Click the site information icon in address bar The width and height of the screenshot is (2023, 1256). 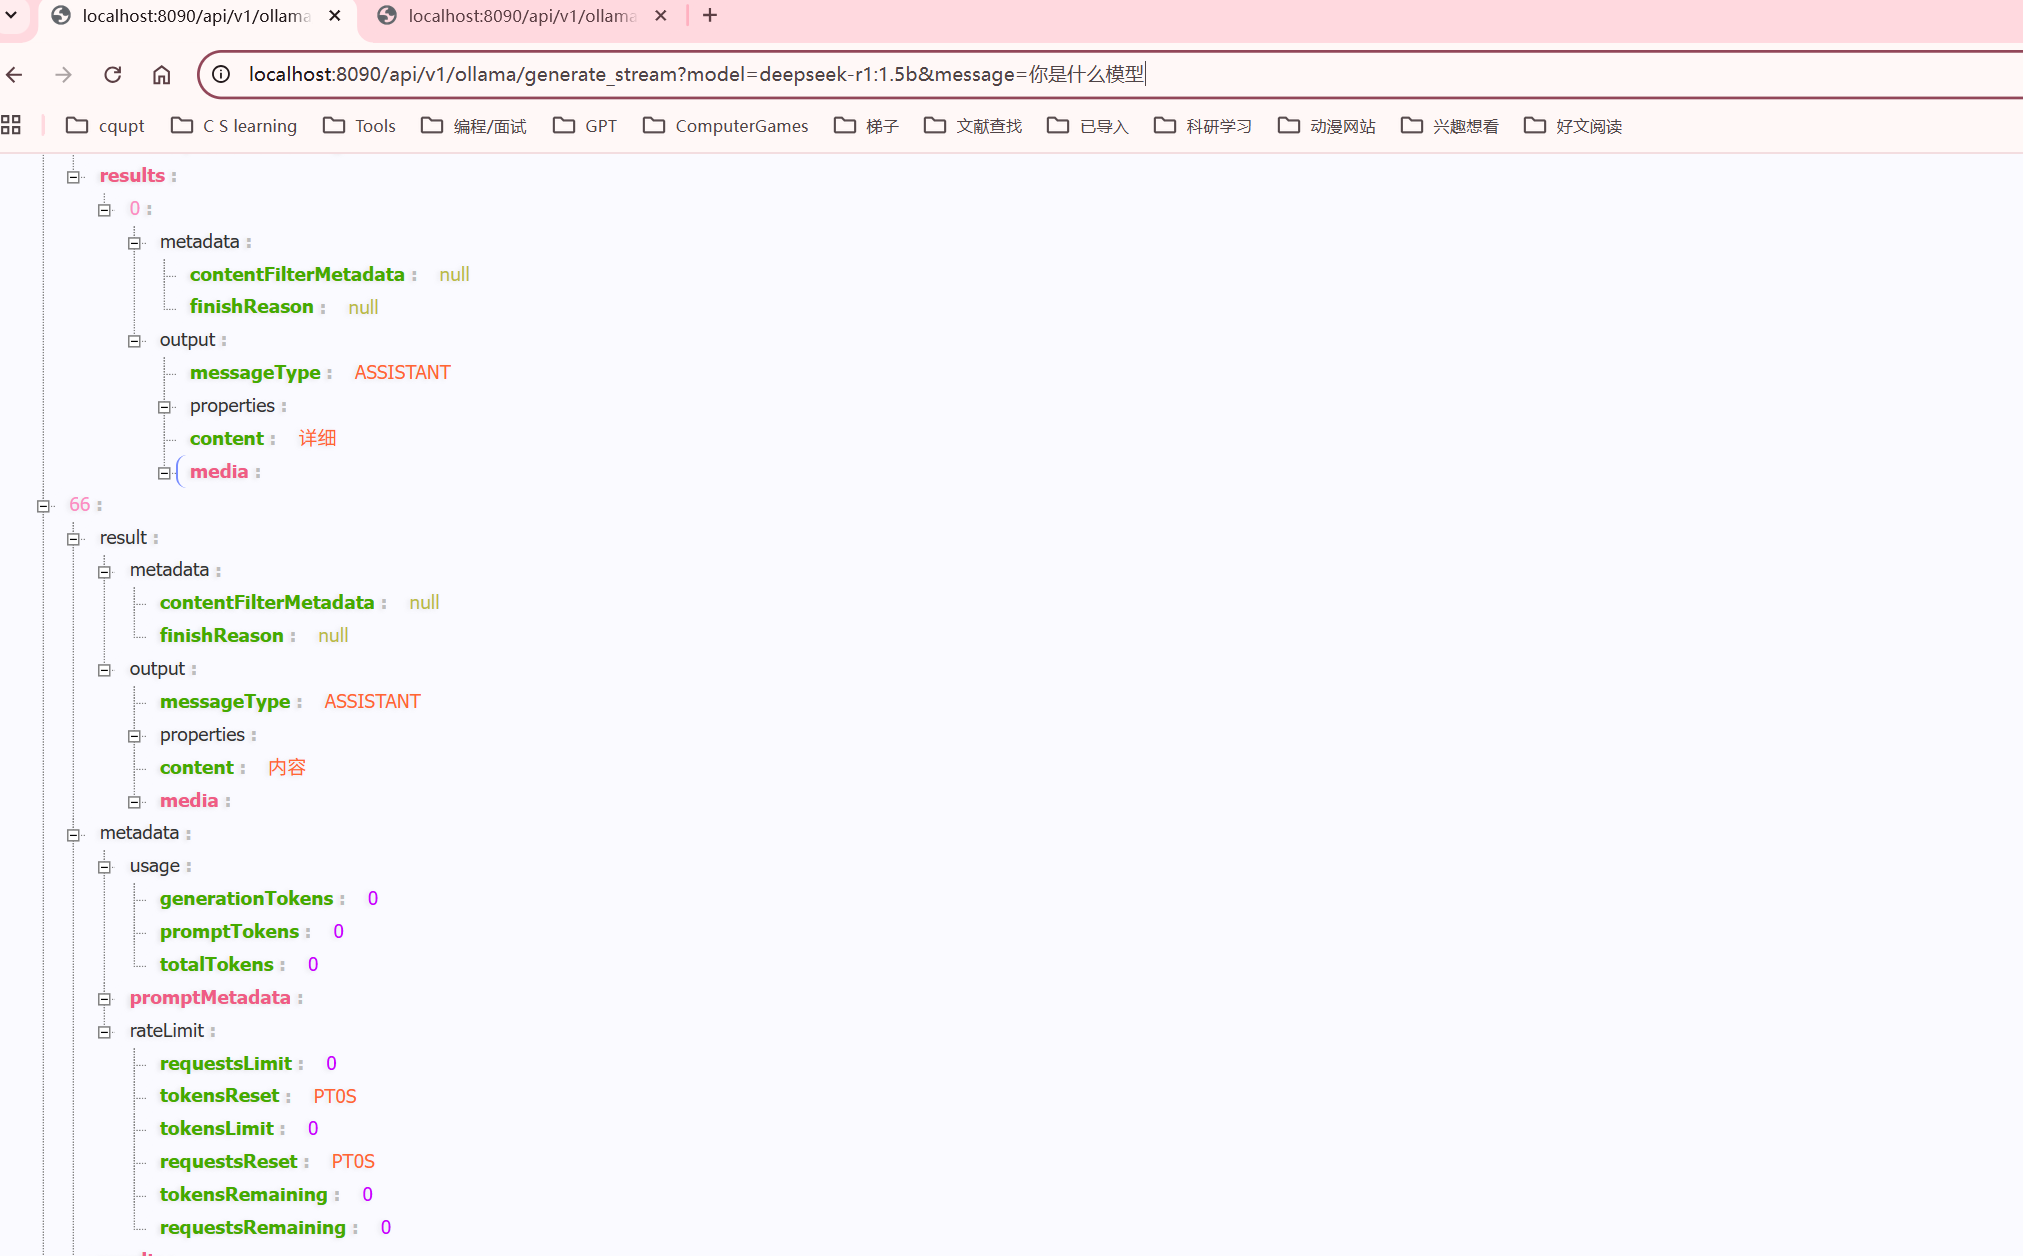coord(222,75)
